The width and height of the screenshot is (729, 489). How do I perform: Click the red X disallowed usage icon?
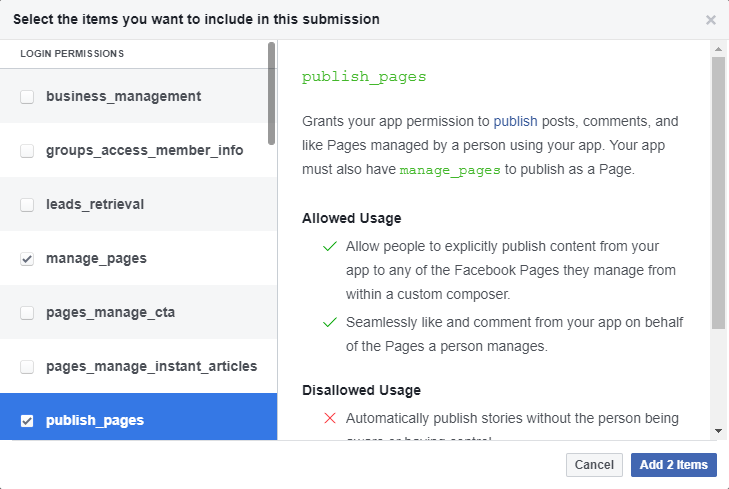coord(330,418)
